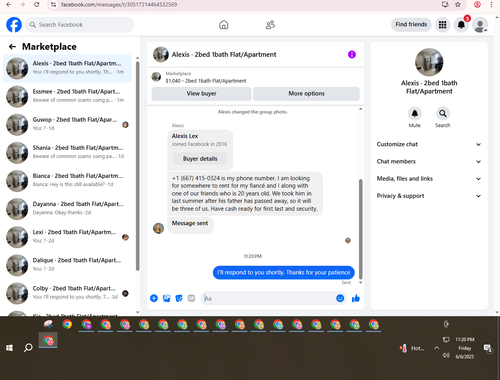The image size is (500, 380).
Task: Click the clock showing 11:20 PM
Action: pos(465,339)
